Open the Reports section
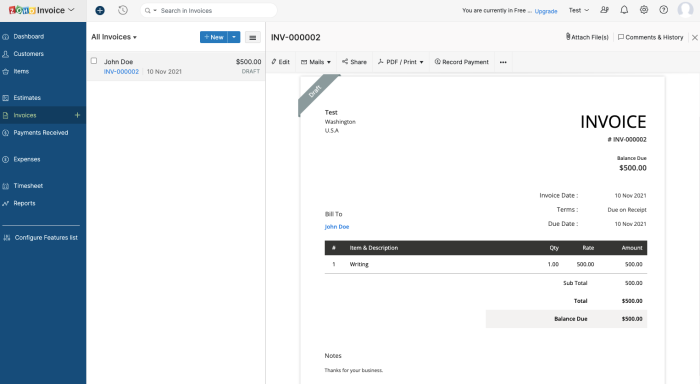 coord(24,203)
